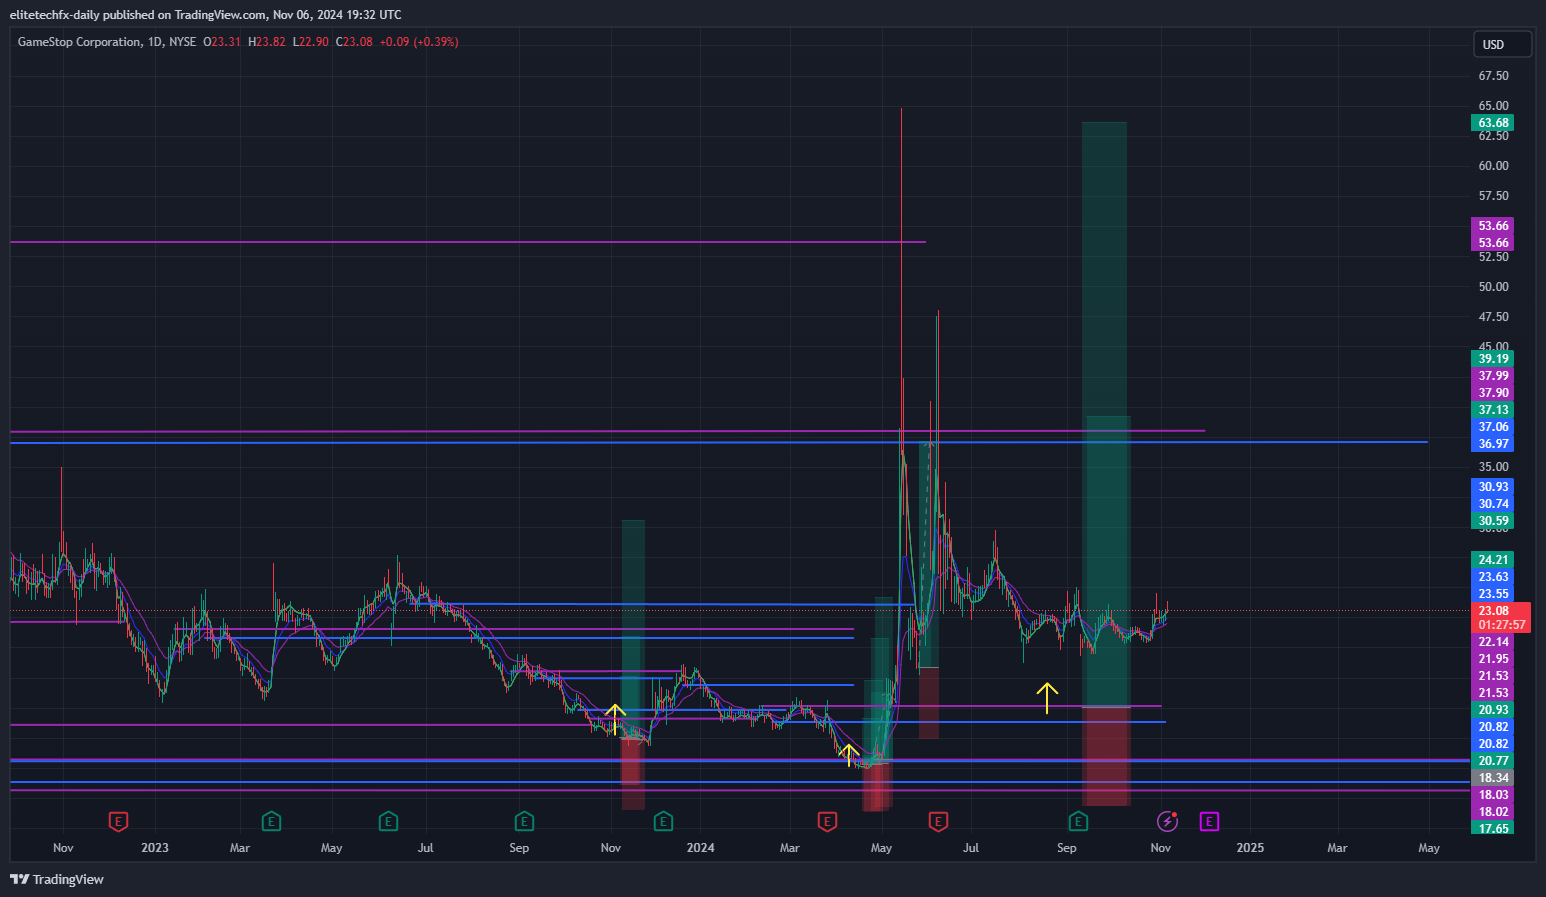Click the 35.00 price axis tick
This screenshot has width=1546, height=897.
tap(1493, 467)
